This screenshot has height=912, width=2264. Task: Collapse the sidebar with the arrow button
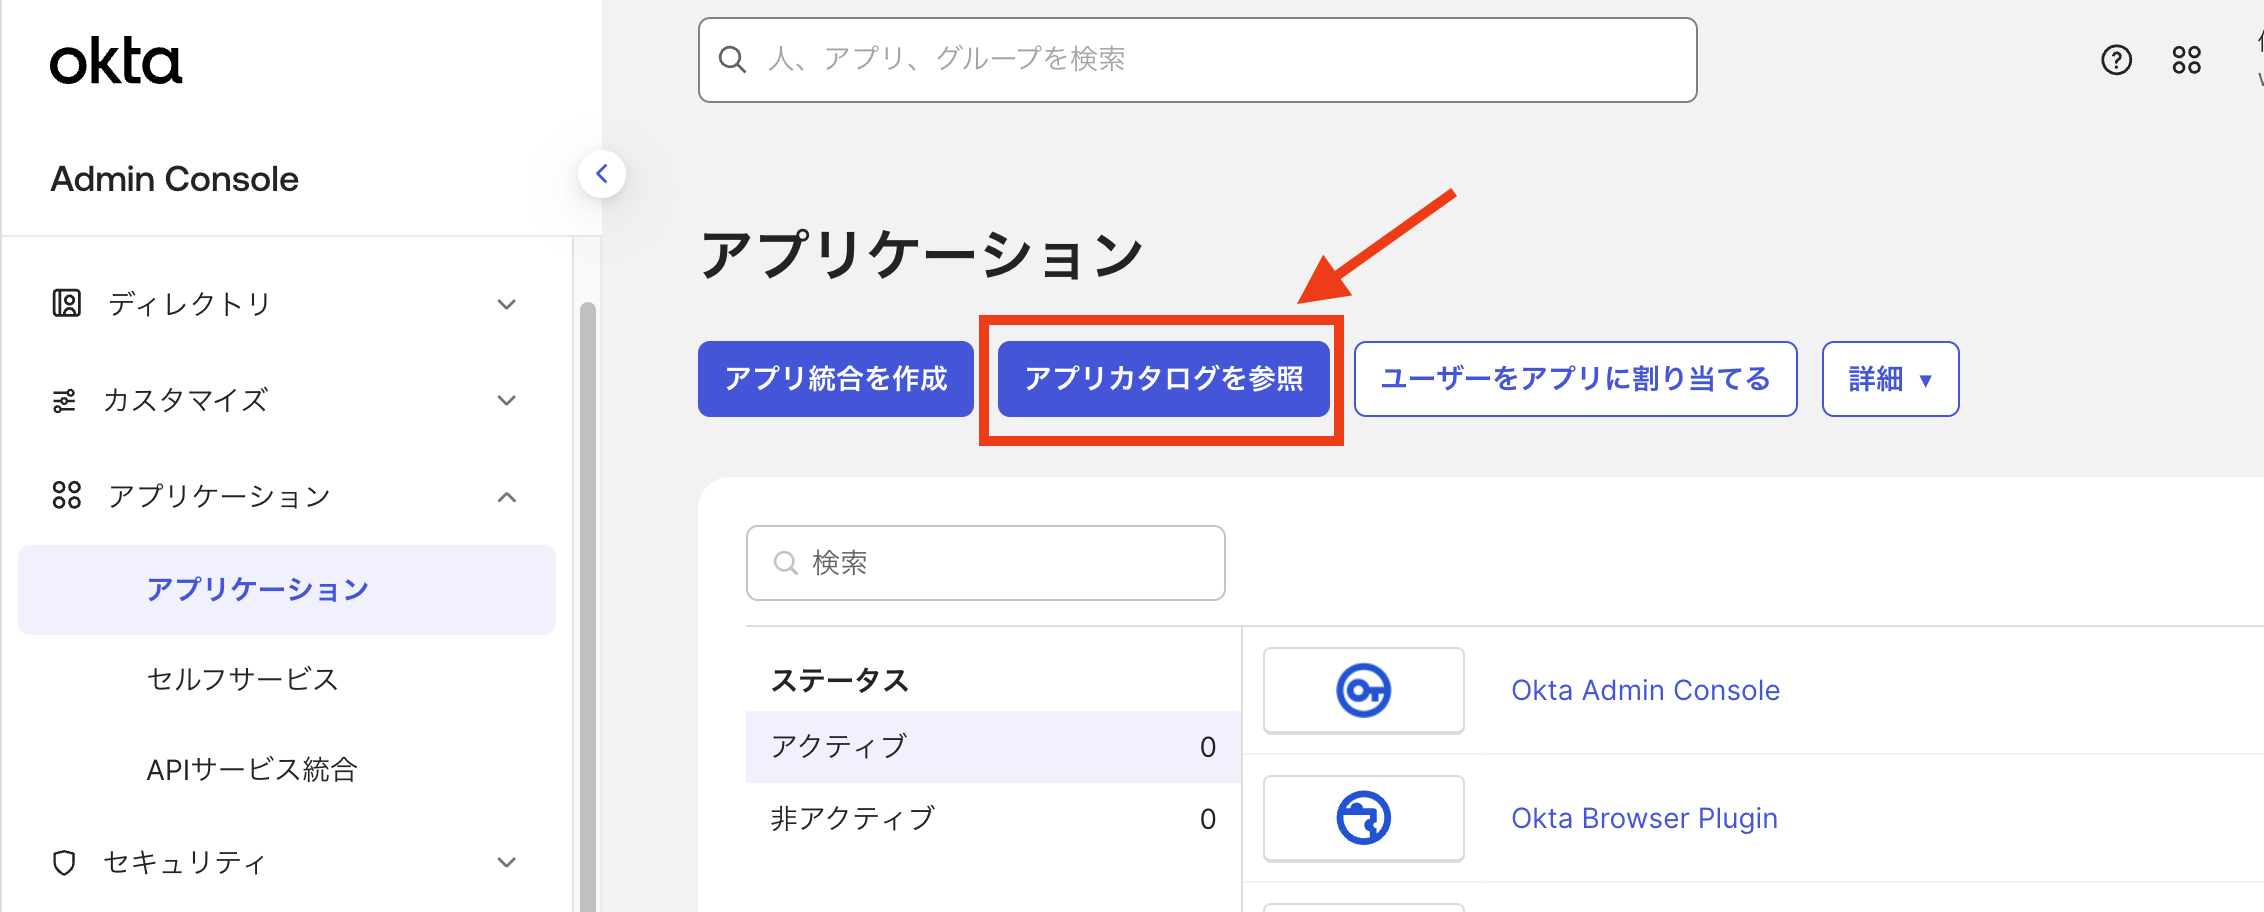click(602, 174)
